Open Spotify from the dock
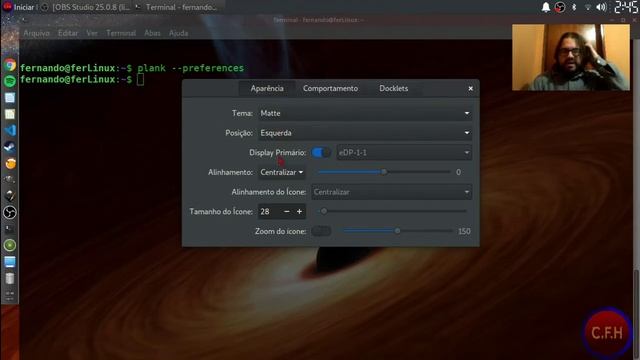Screen dimensions: 640x360 pos(10,81)
